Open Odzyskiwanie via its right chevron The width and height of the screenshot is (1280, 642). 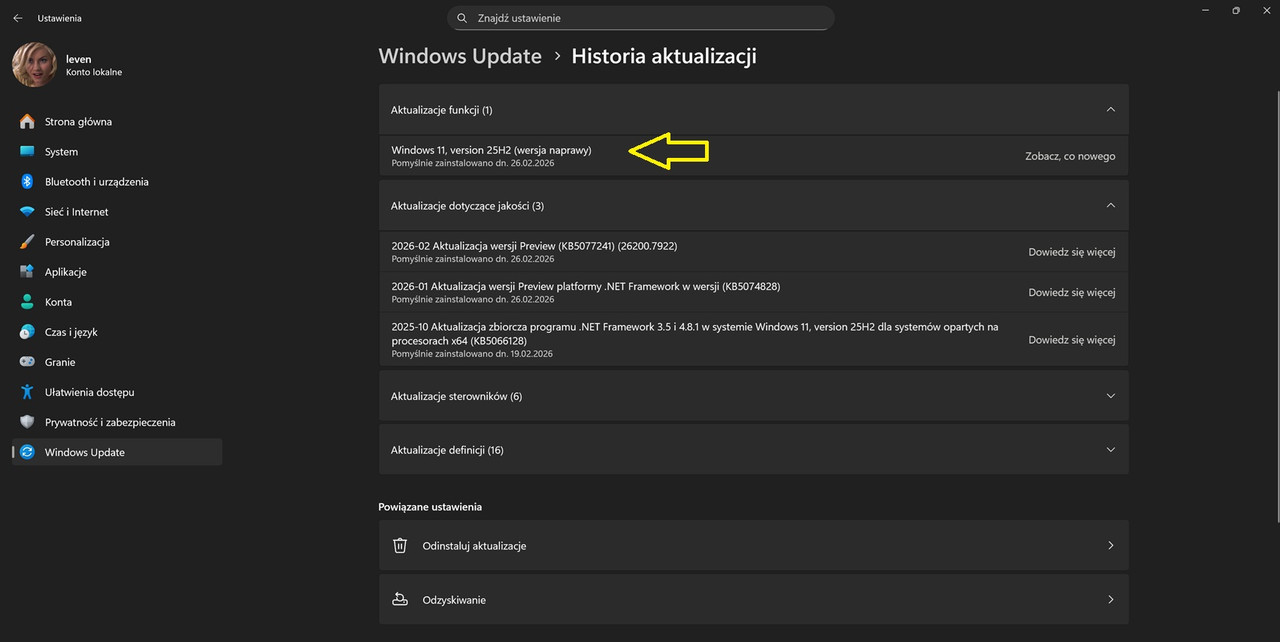point(1110,600)
